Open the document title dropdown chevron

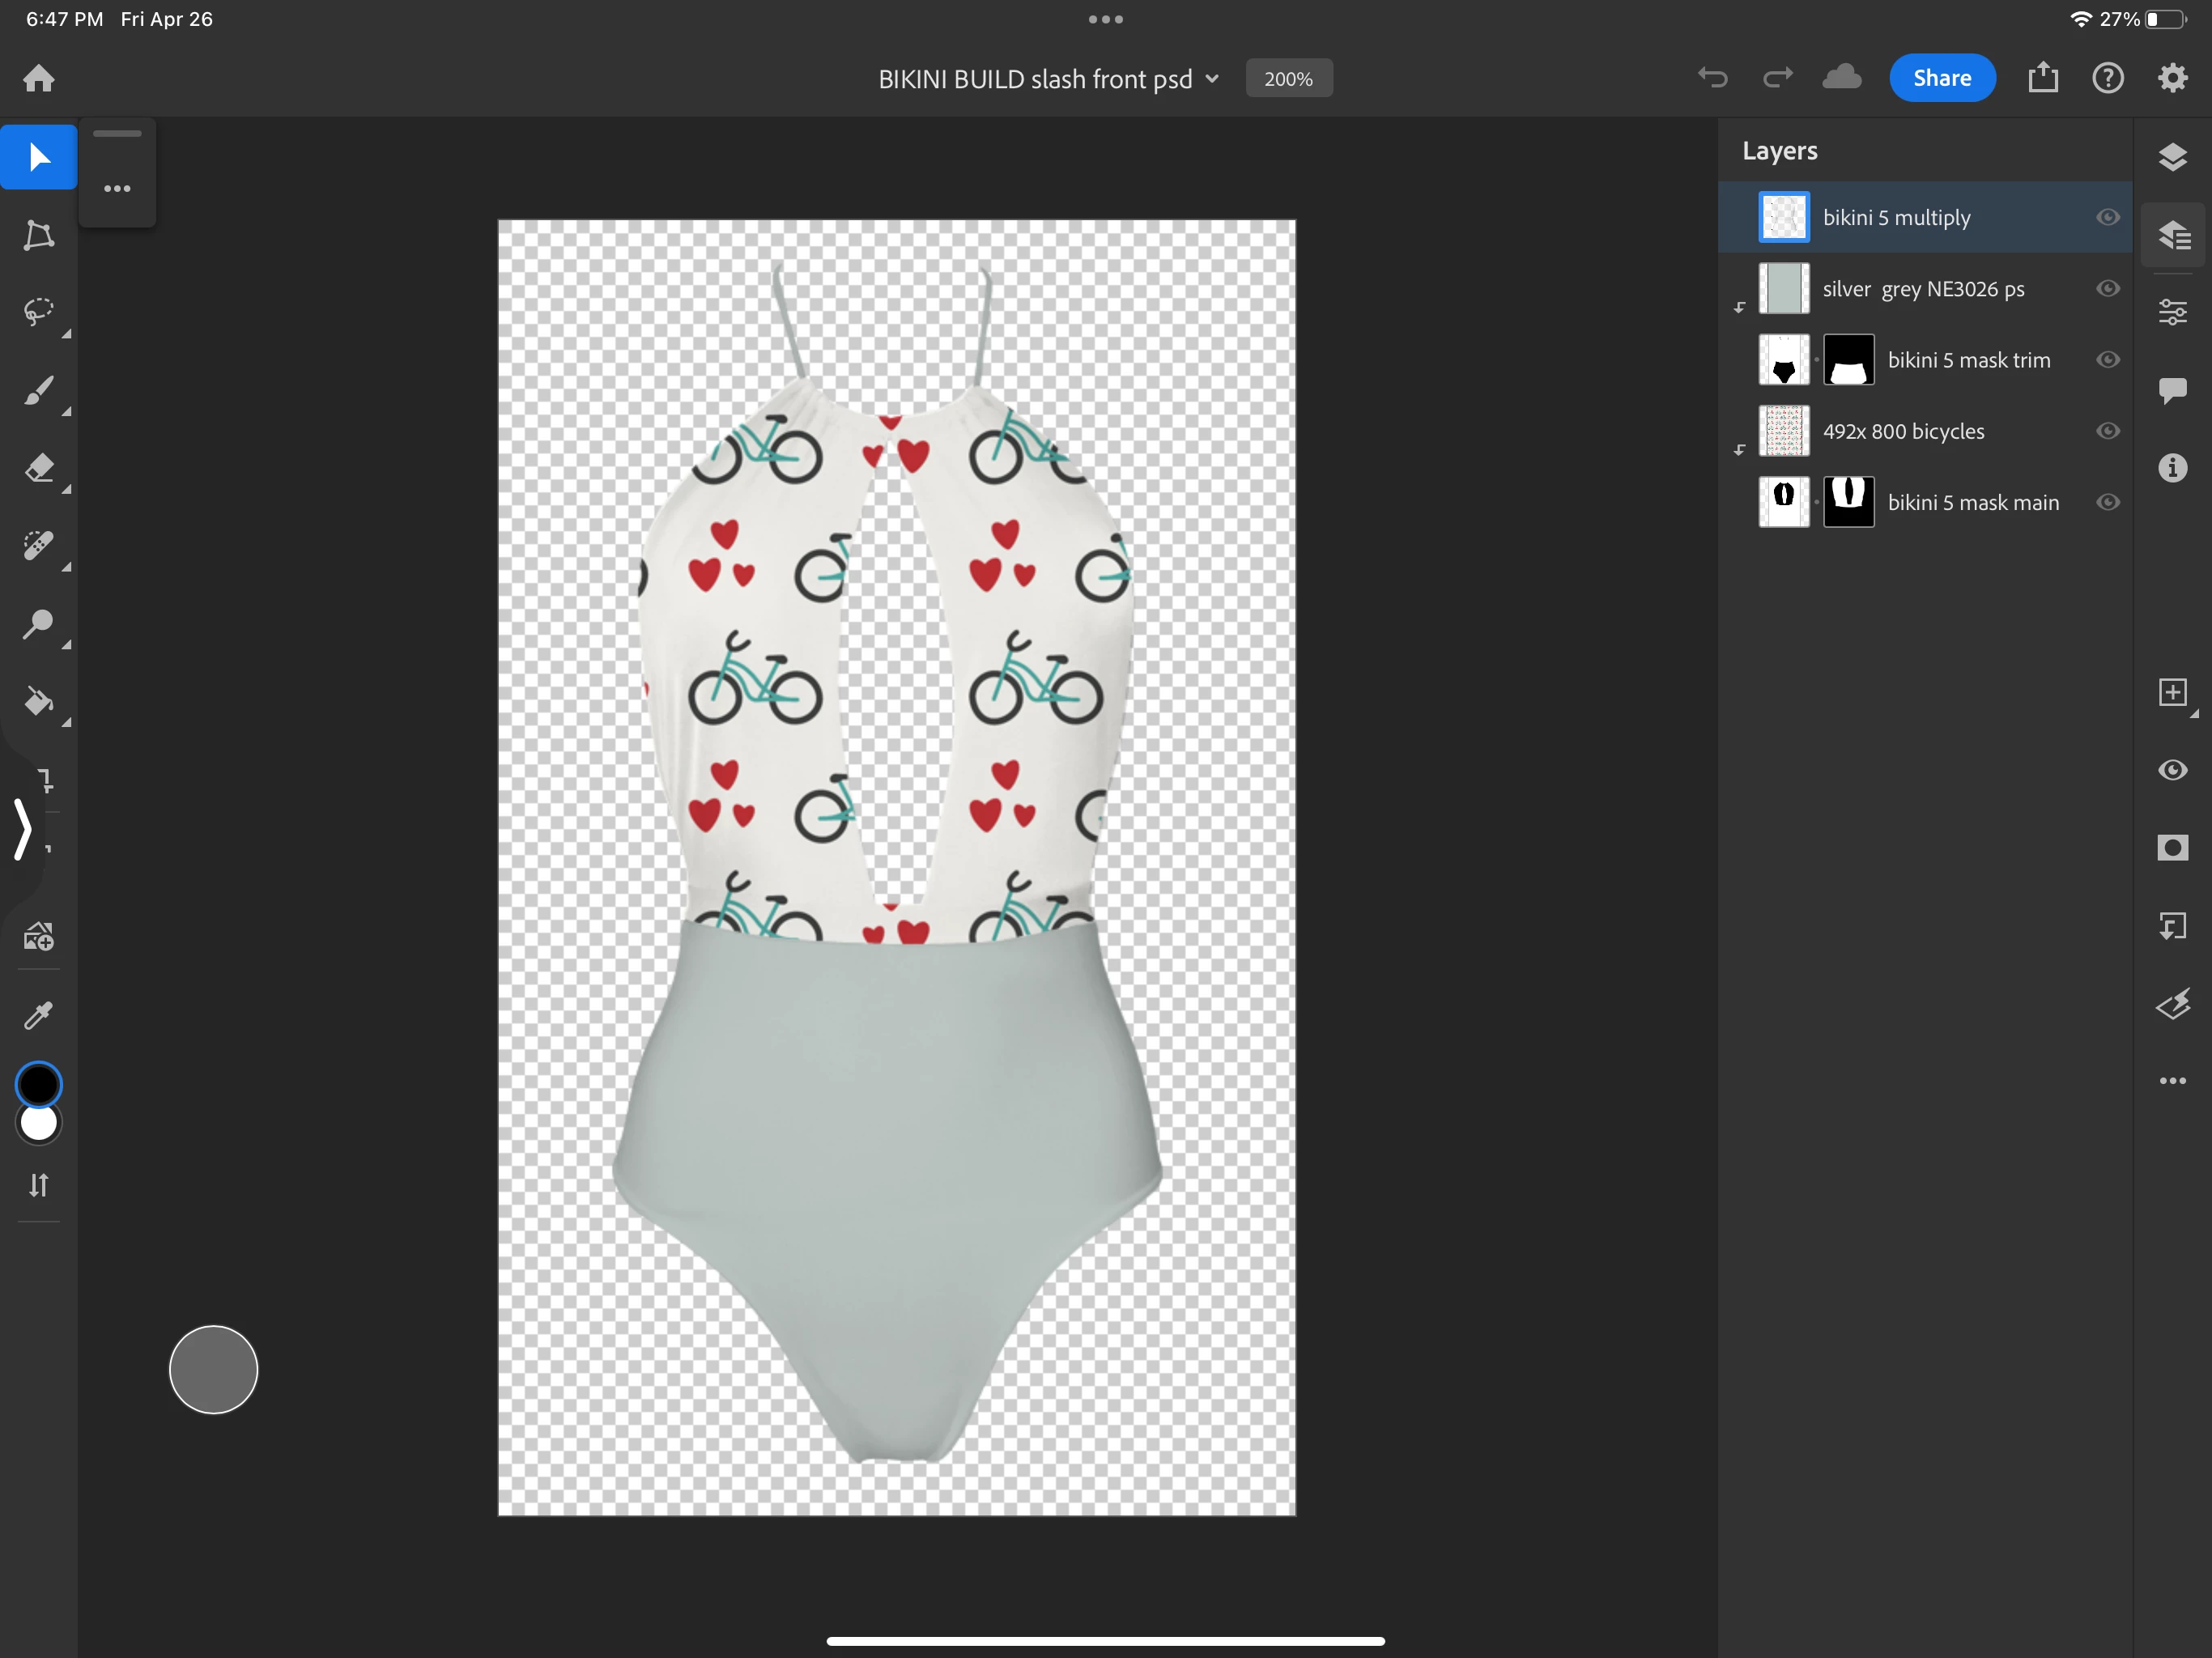pyautogui.click(x=1212, y=79)
